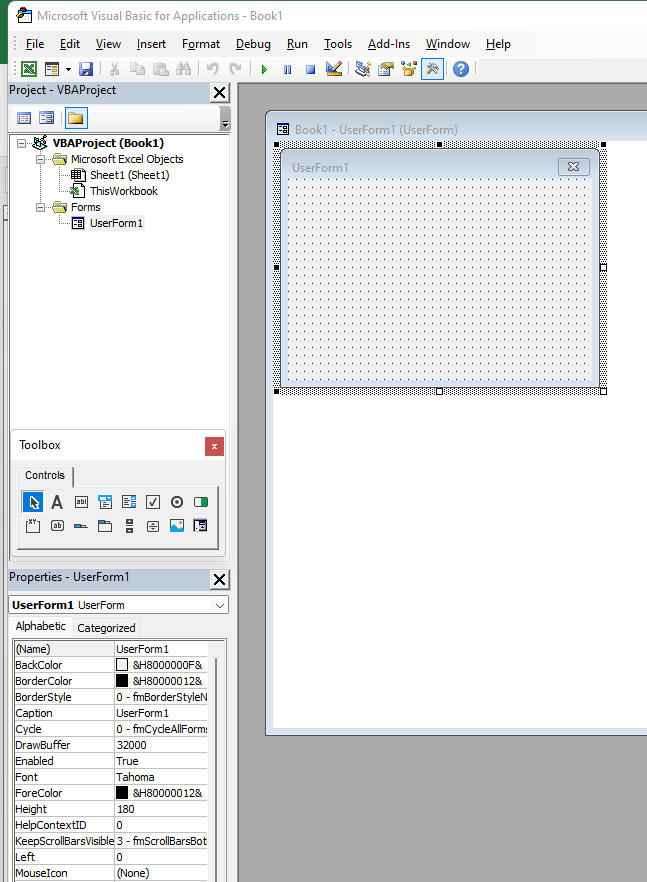Open the Format menu
Screen dimensions: 647x882
(x=201, y=44)
